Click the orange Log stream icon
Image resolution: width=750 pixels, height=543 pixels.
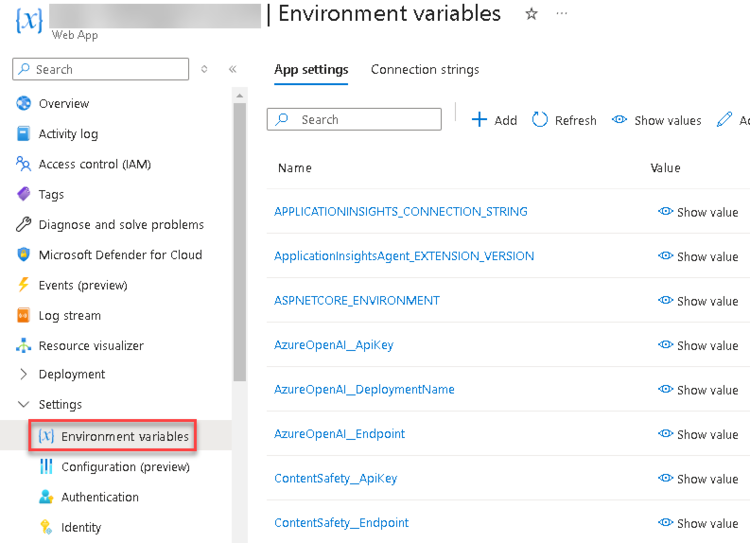[x=23, y=315]
